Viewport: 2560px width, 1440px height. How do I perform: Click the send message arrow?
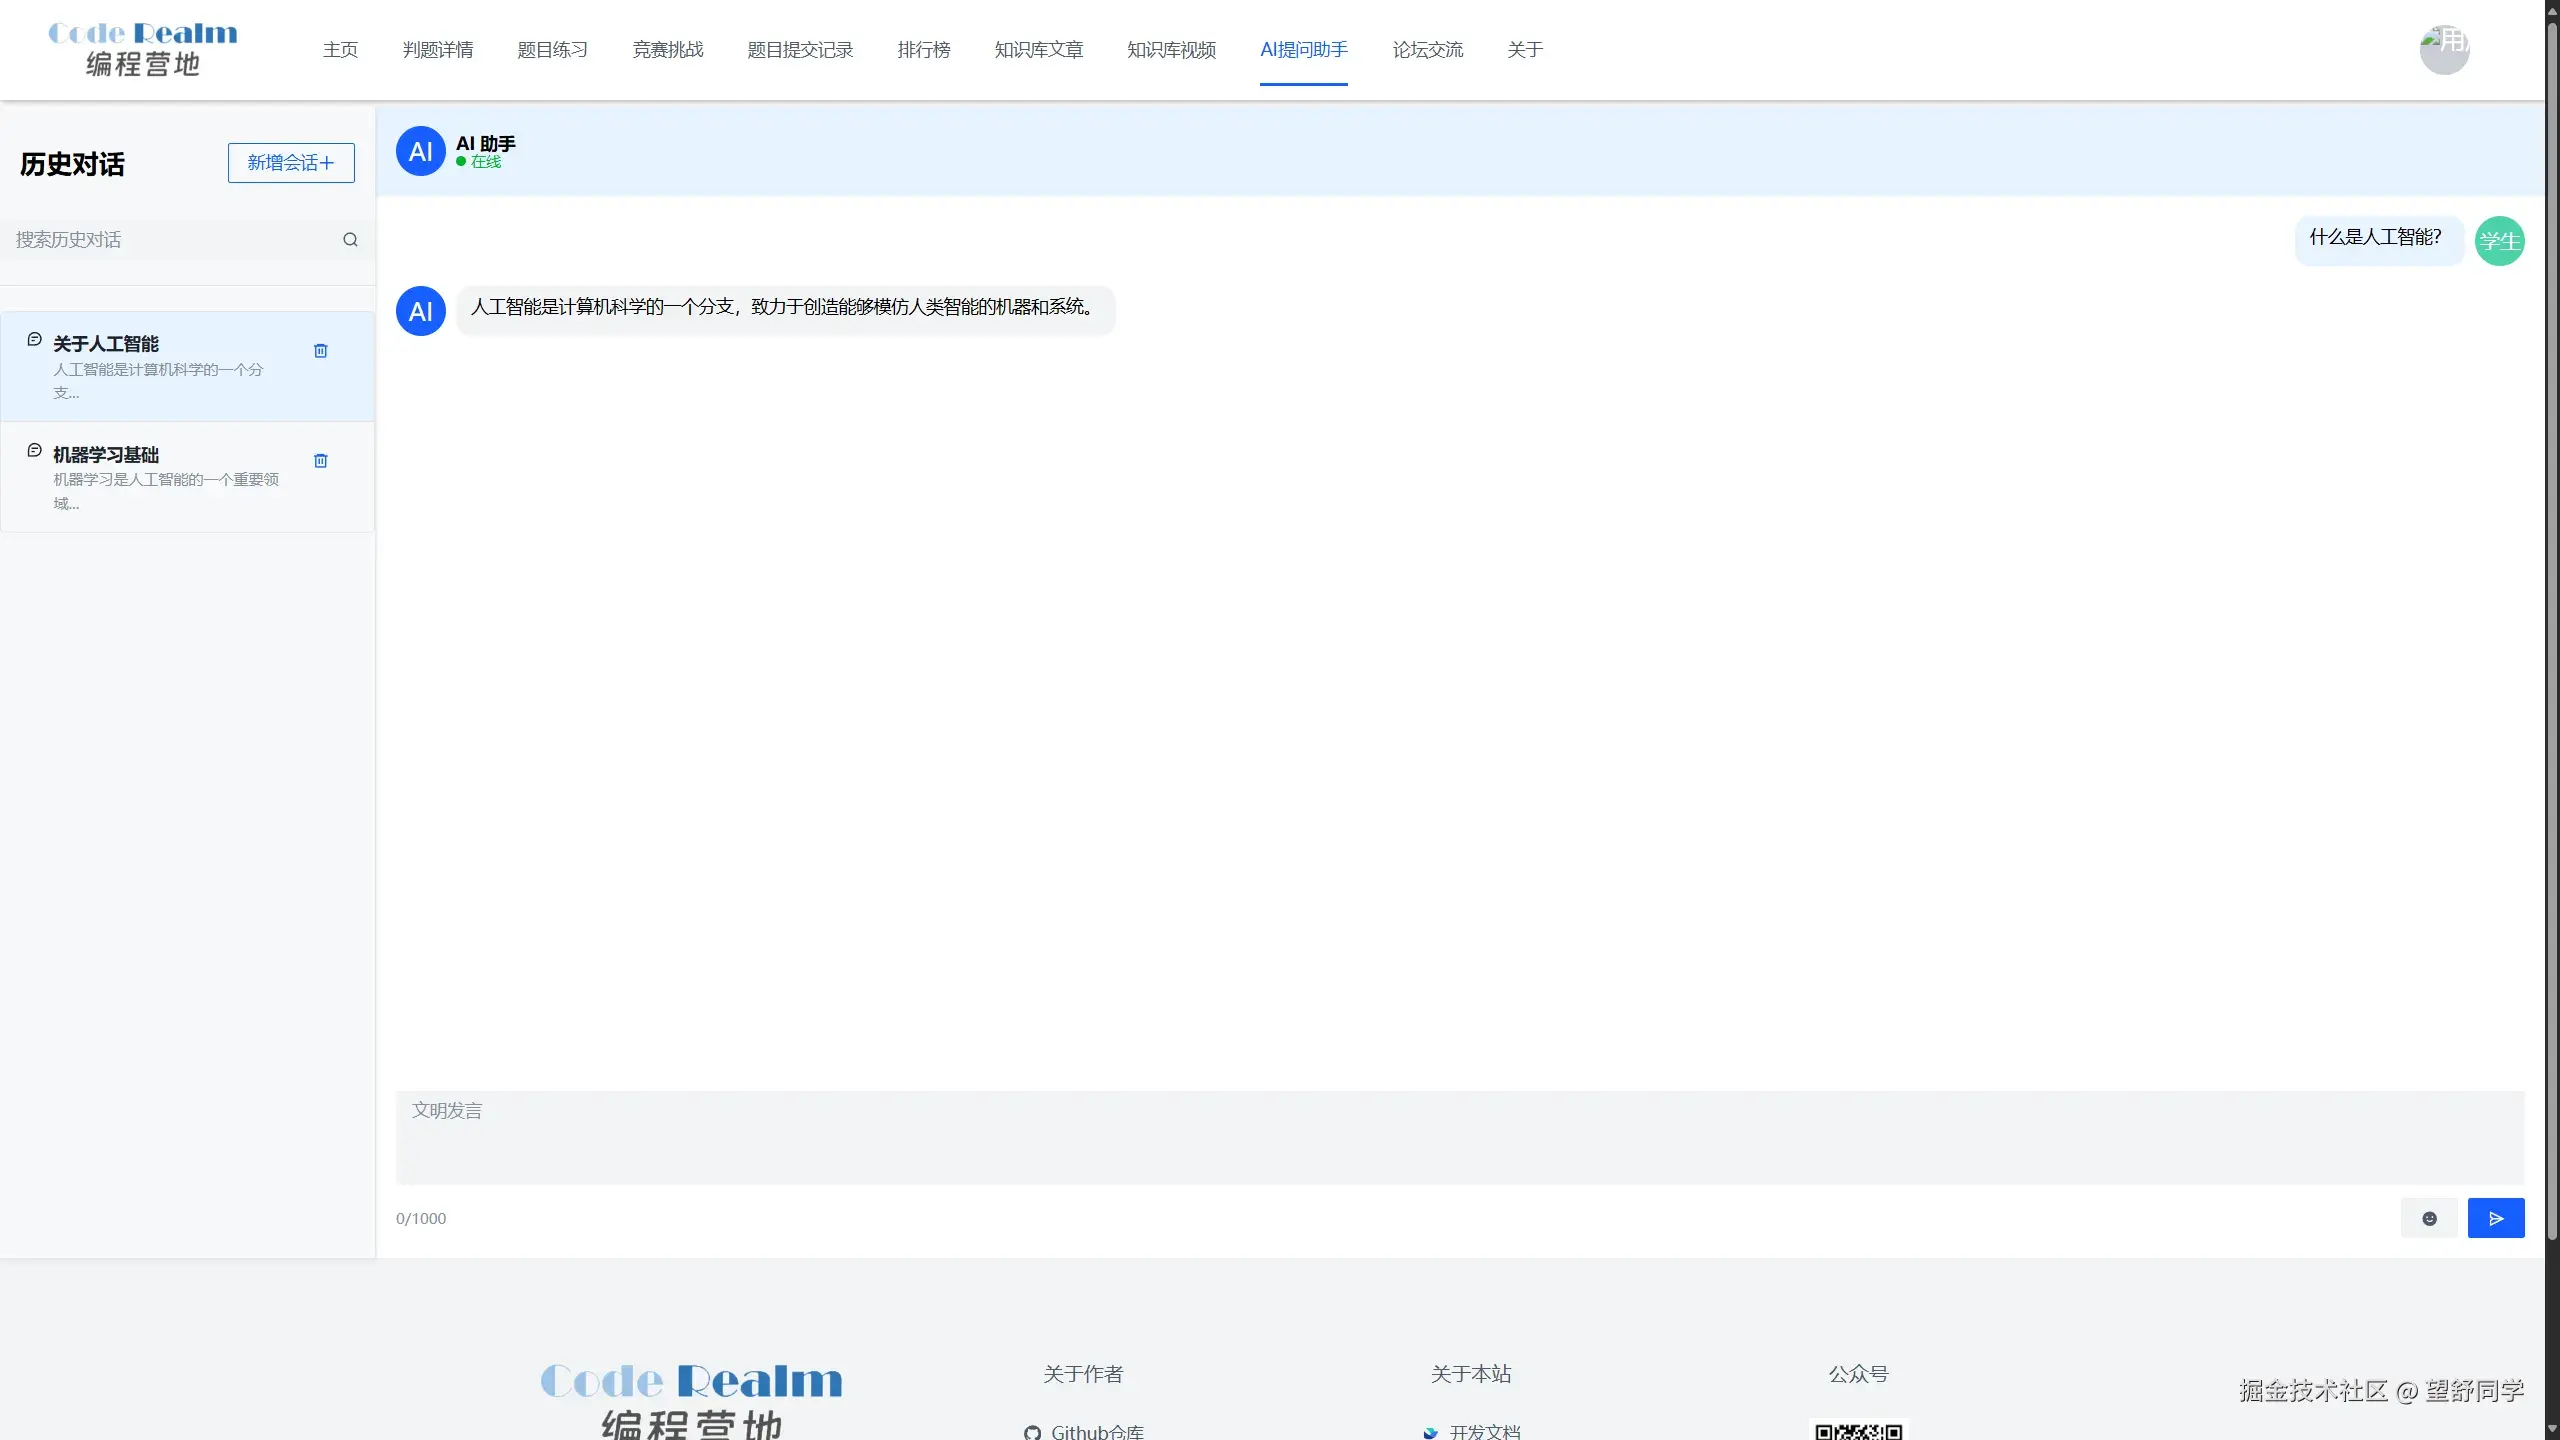pyautogui.click(x=2496, y=1218)
